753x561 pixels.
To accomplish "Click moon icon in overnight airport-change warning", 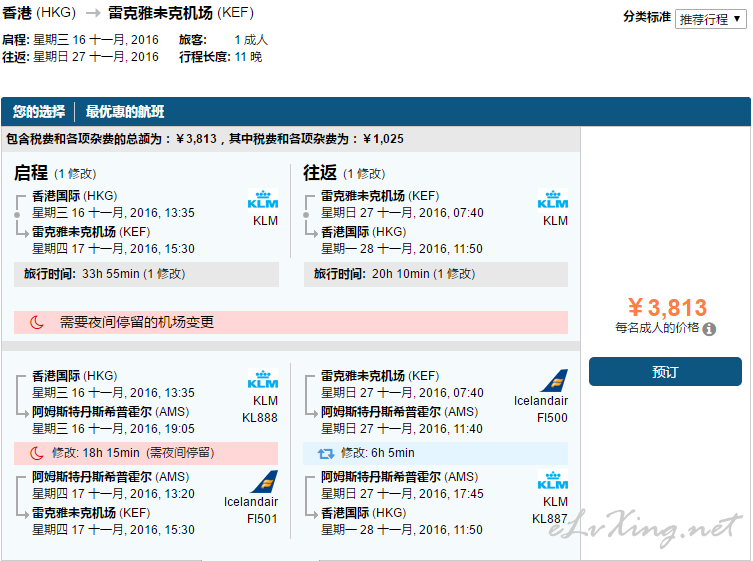I will [x=37, y=322].
